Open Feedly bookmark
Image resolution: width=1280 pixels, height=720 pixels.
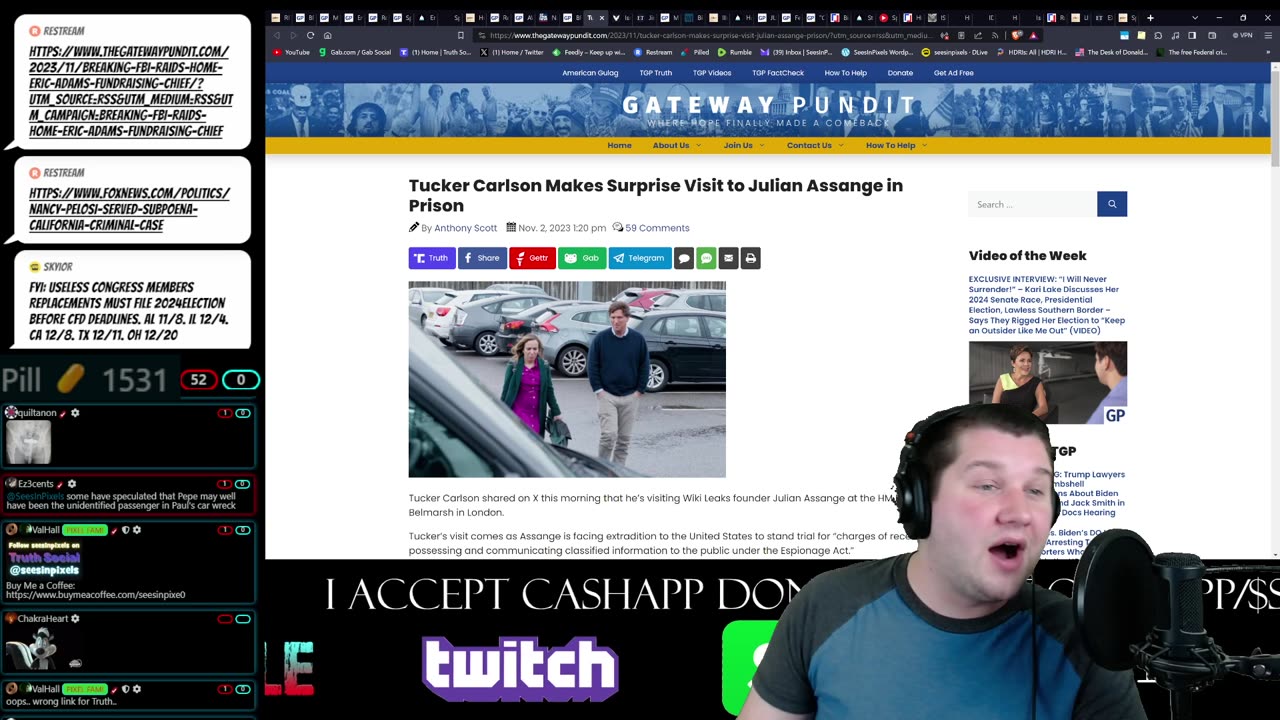coord(589,52)
